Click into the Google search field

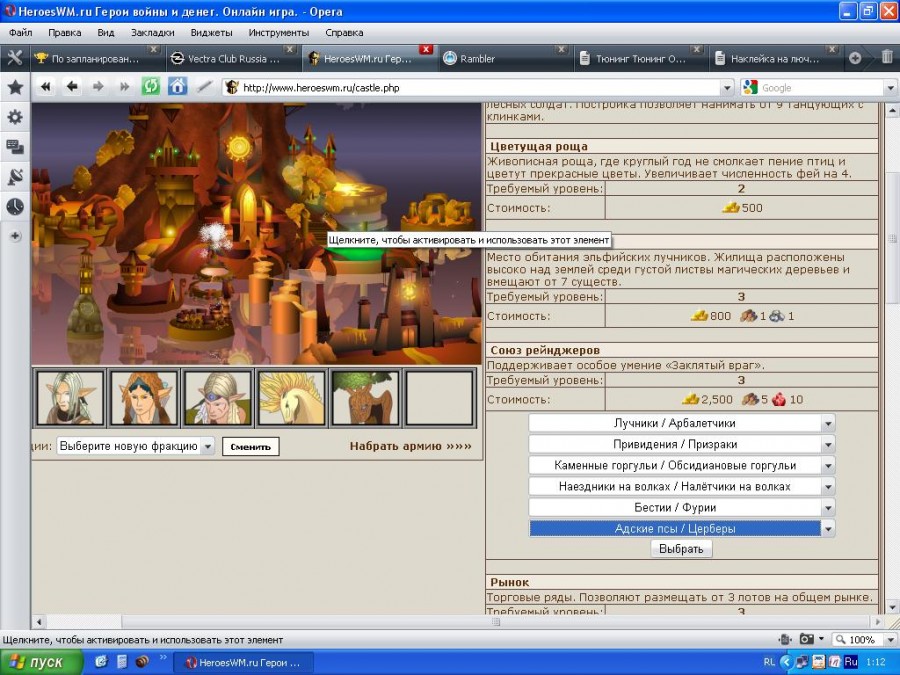tap(822, 88)
